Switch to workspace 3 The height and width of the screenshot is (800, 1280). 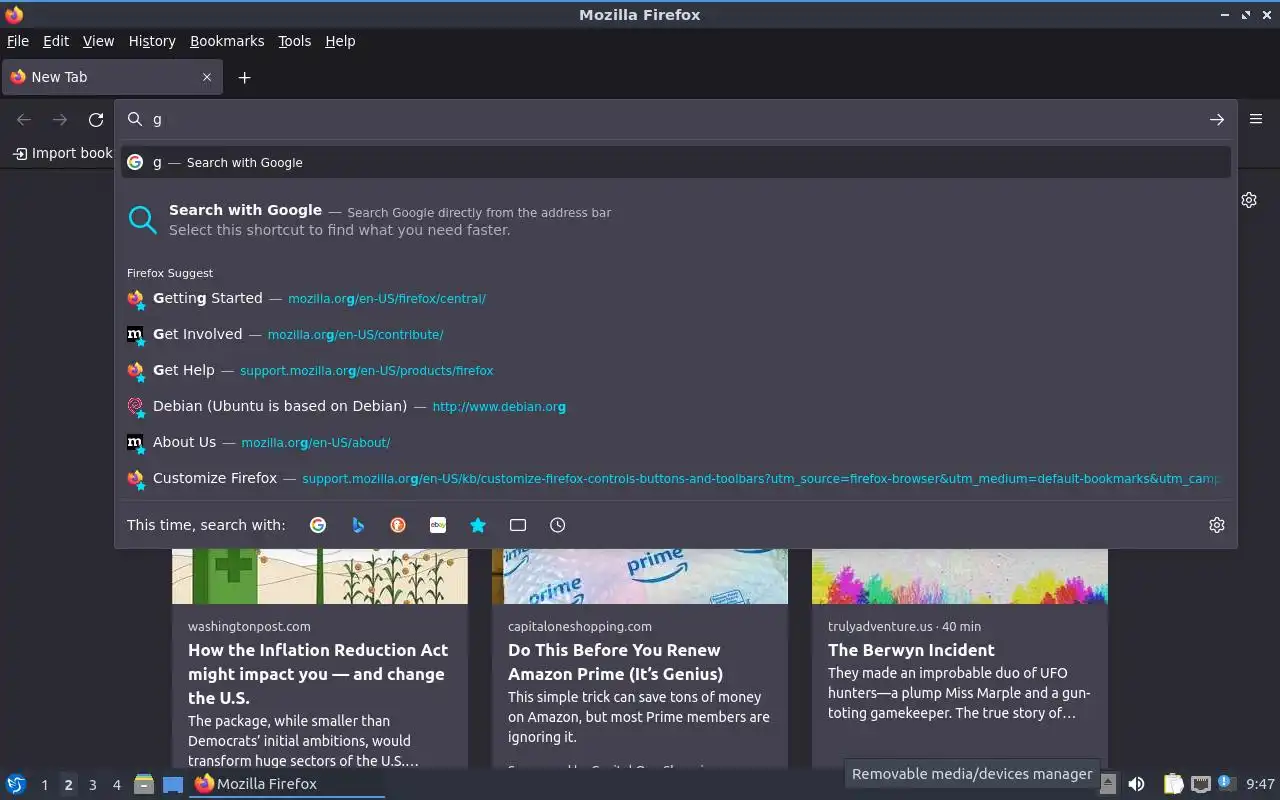tap(92, 785)
